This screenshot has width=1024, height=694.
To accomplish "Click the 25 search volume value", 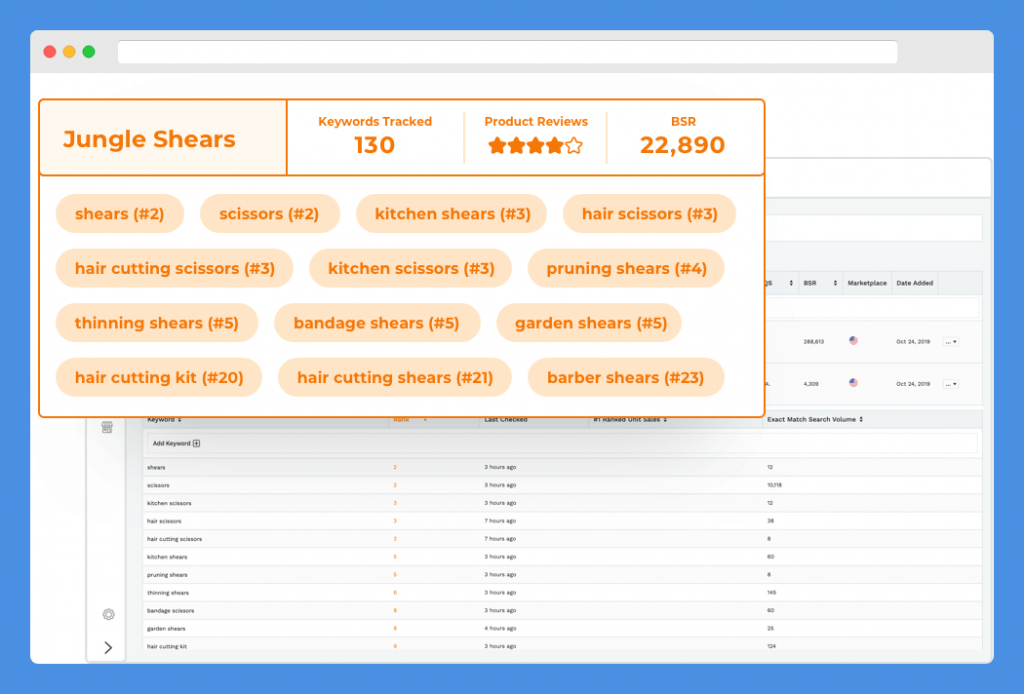I will coord(771,629).
